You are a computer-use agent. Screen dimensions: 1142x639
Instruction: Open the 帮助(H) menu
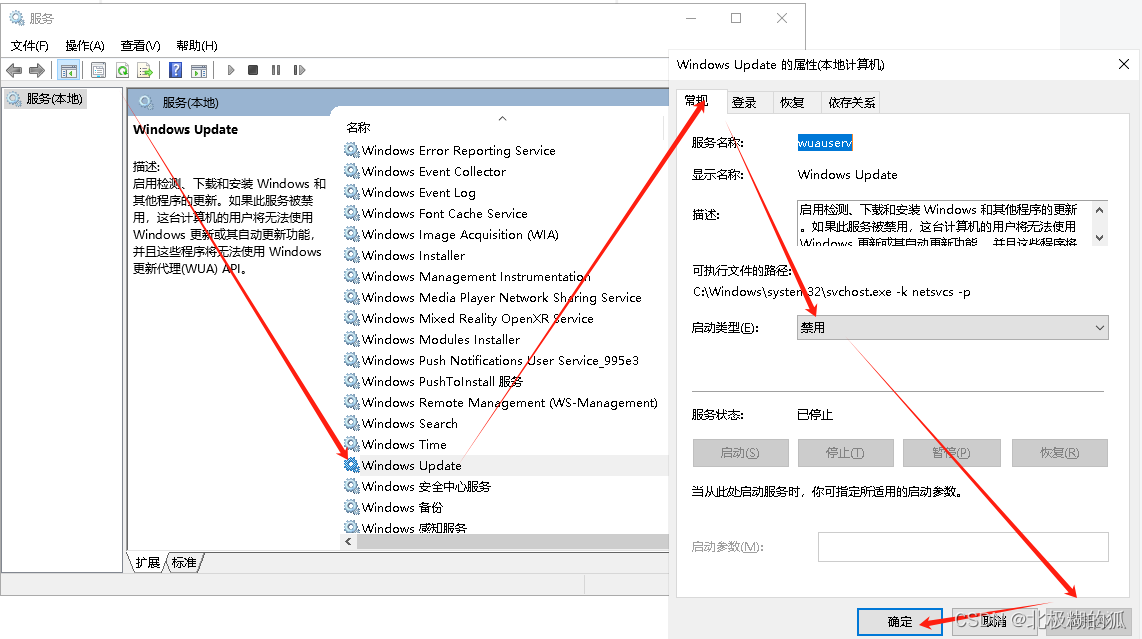197,46
